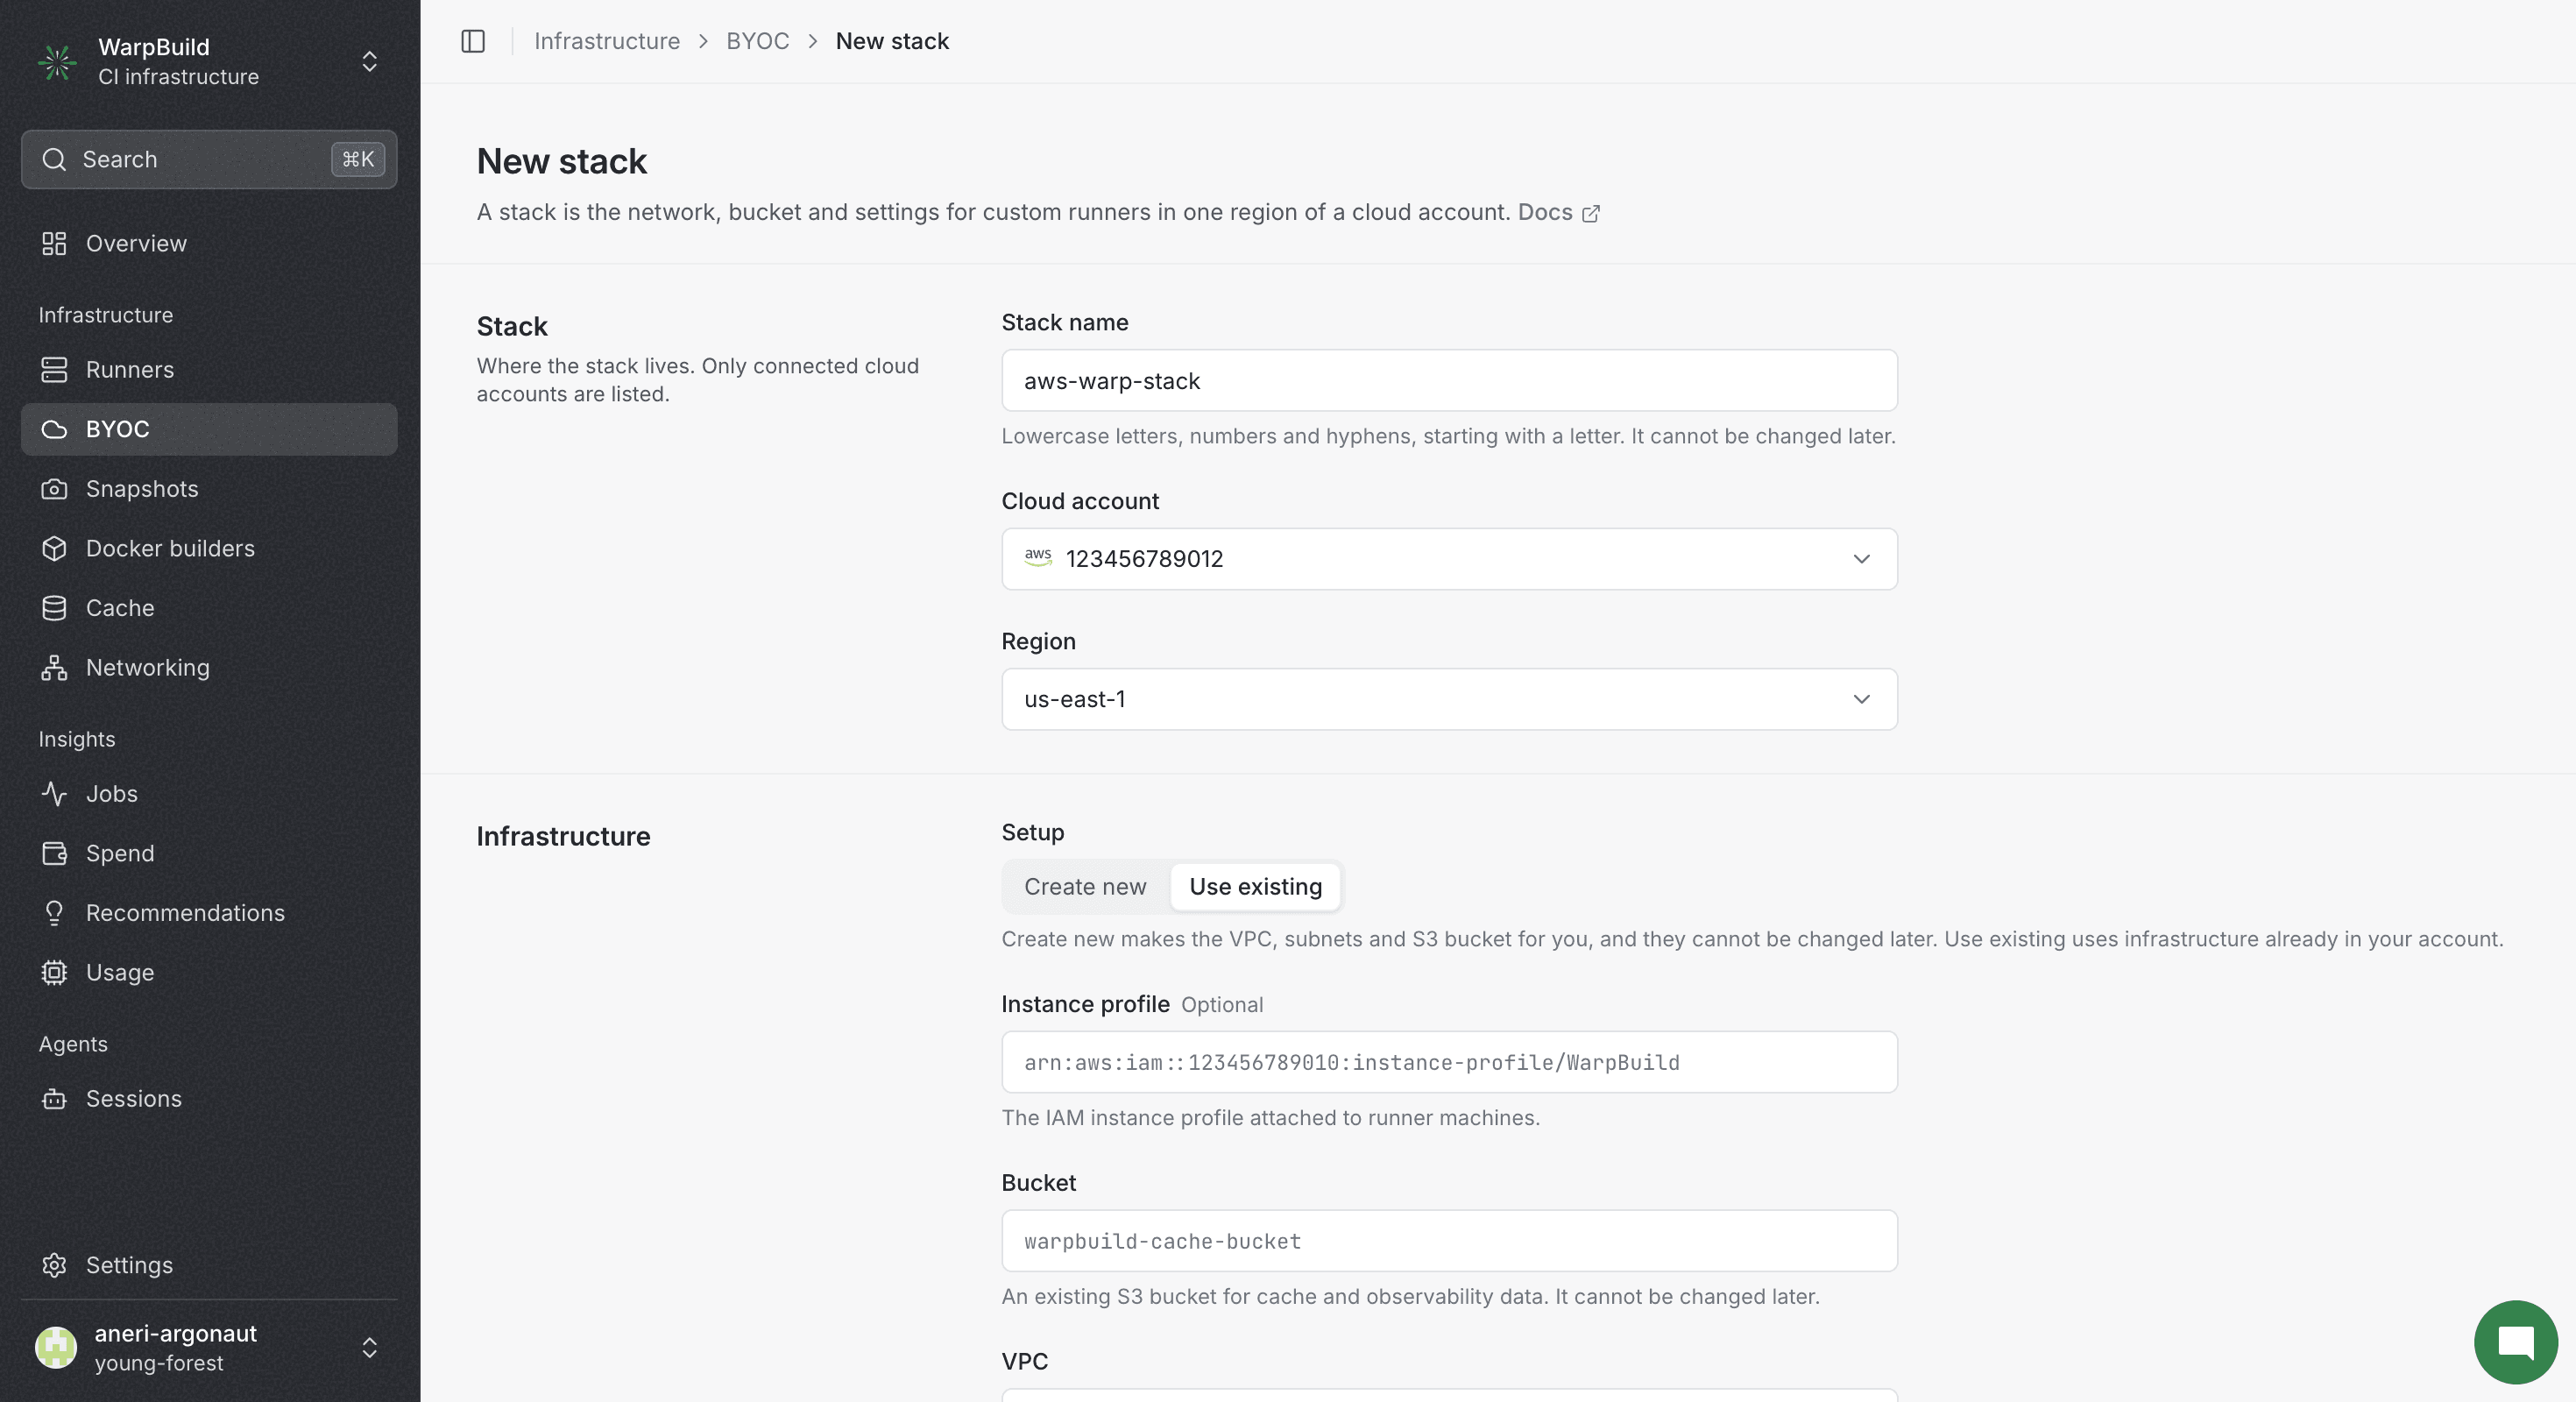Screen dimensions: 2576x1402
Task: Click the BYOC cloud icon
Action: coord(54,429)
